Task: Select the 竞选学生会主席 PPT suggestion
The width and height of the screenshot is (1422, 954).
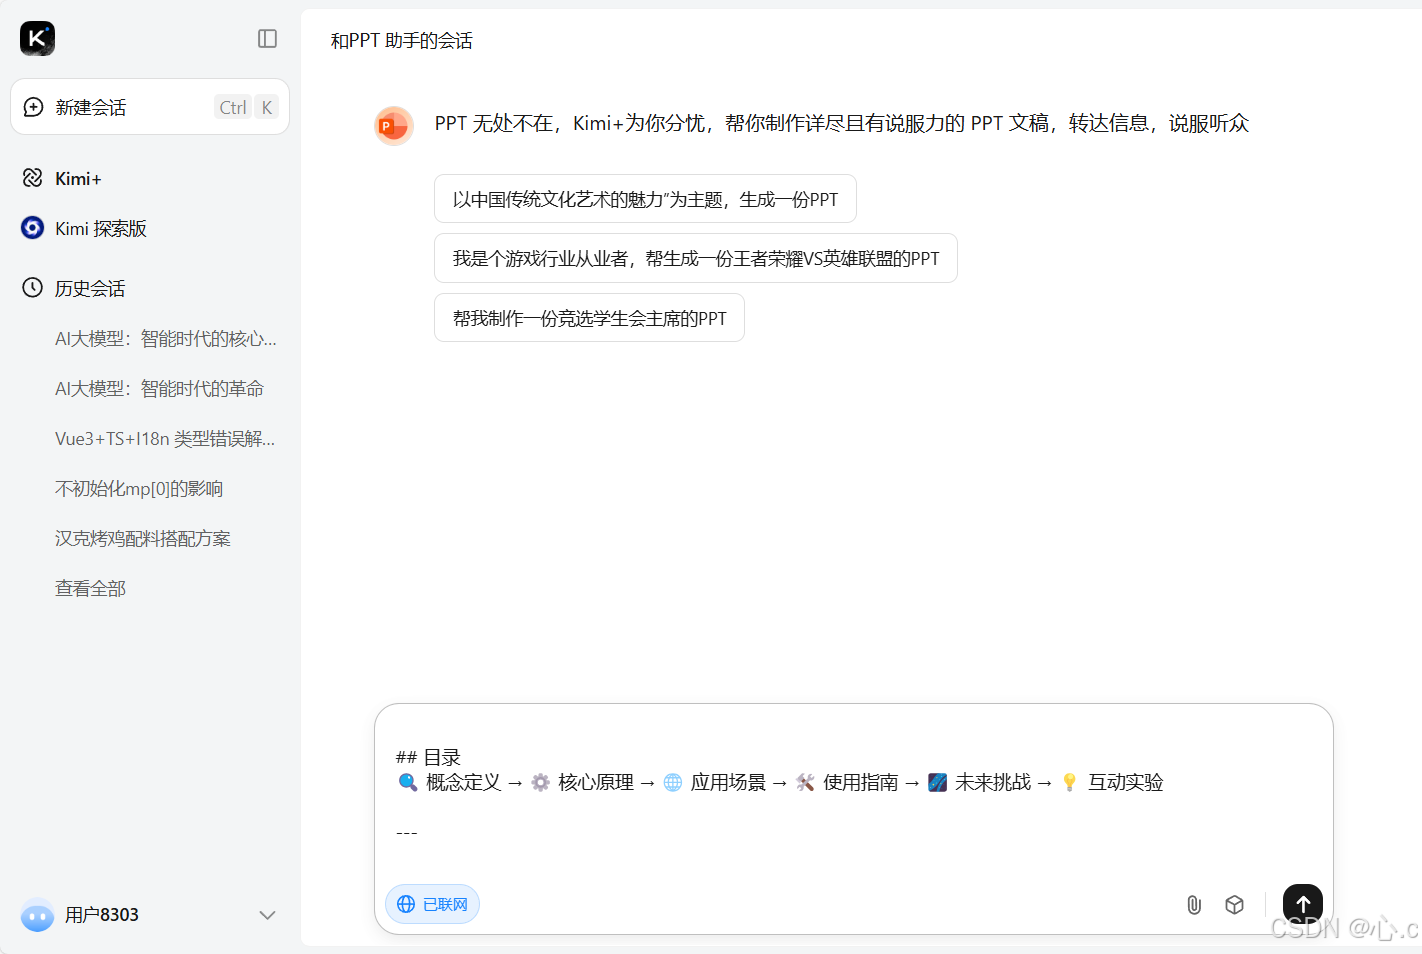Action: [589, 318]
